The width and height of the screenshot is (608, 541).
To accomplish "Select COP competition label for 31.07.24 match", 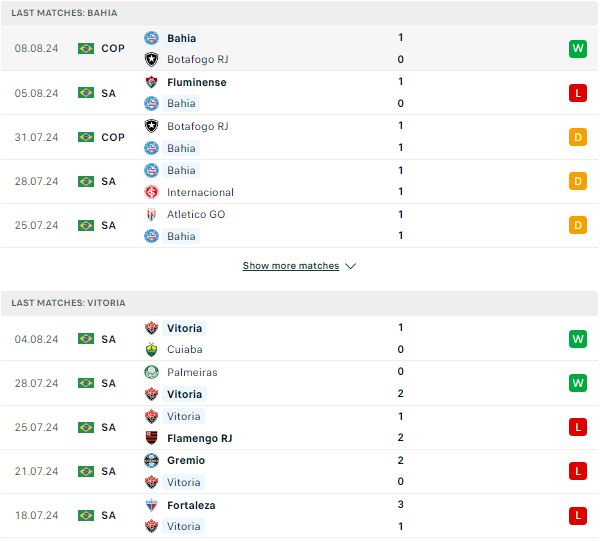I will click(113, 137).
